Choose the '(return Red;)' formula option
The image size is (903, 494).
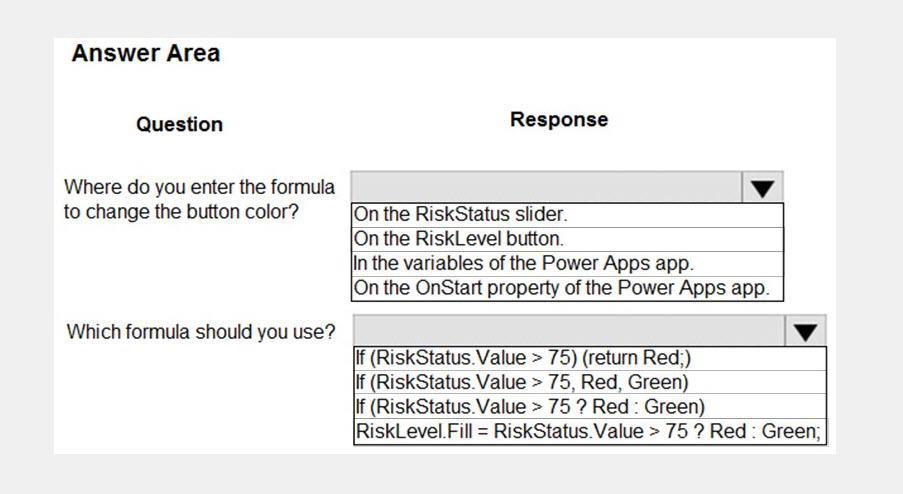pyautogui.click(x=590, y=358)
